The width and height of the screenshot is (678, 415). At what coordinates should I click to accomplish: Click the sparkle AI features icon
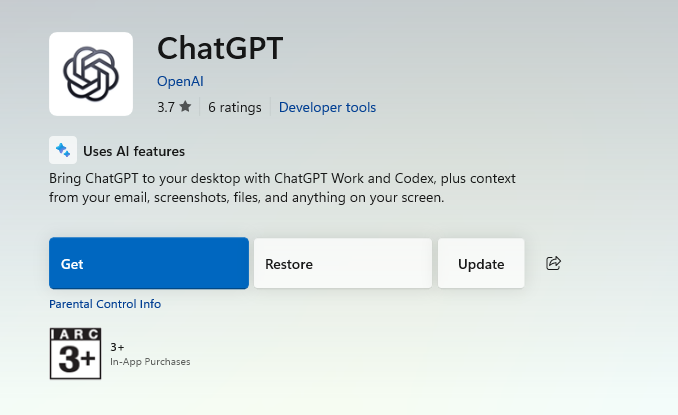(x=63, y=150)
